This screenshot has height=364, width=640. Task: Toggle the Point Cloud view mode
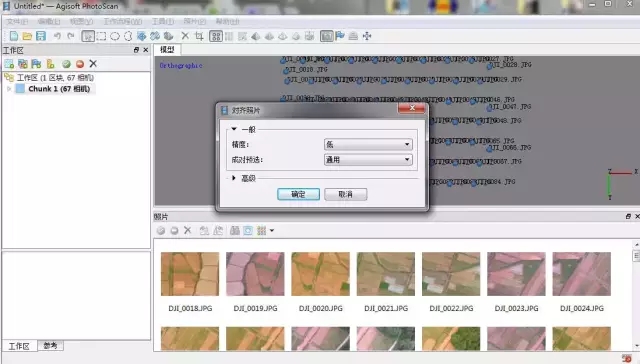[216, 36]
